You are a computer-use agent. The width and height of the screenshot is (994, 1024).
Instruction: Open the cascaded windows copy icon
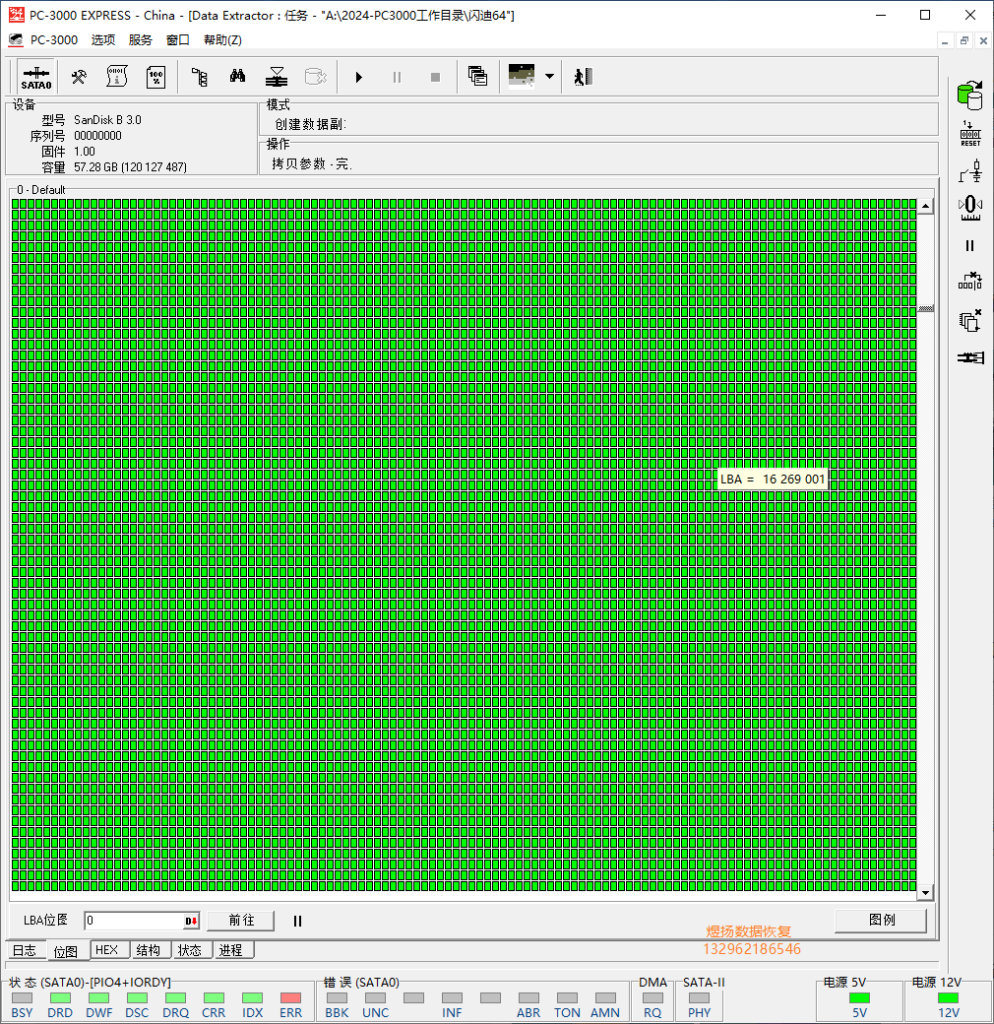[477, 76]
